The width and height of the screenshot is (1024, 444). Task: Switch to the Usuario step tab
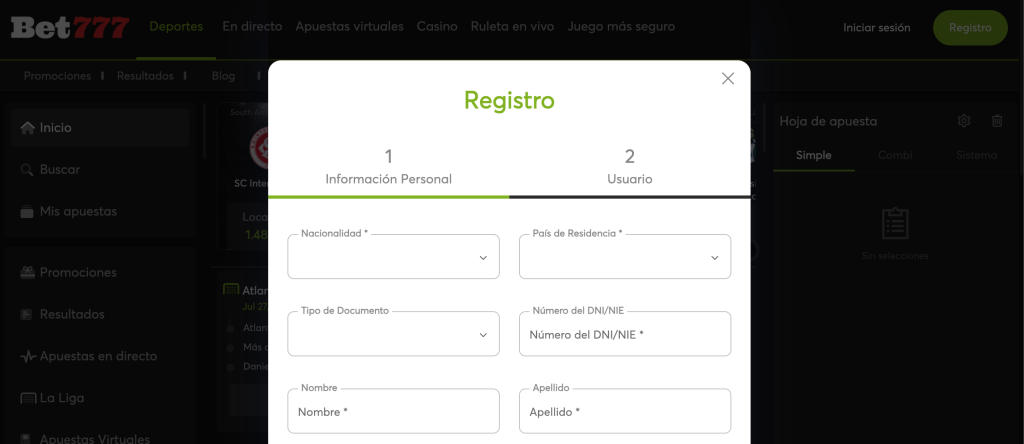pos(630,167)
